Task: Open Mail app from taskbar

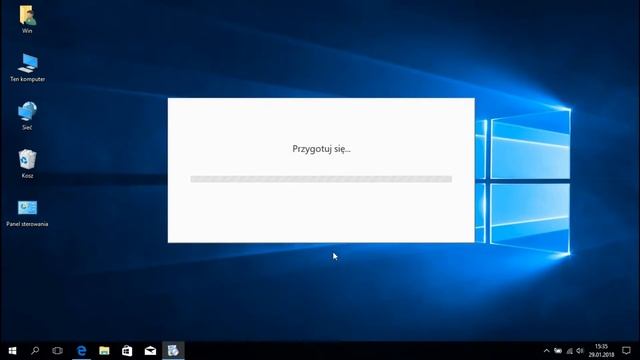Action: (x=150, y=351)
